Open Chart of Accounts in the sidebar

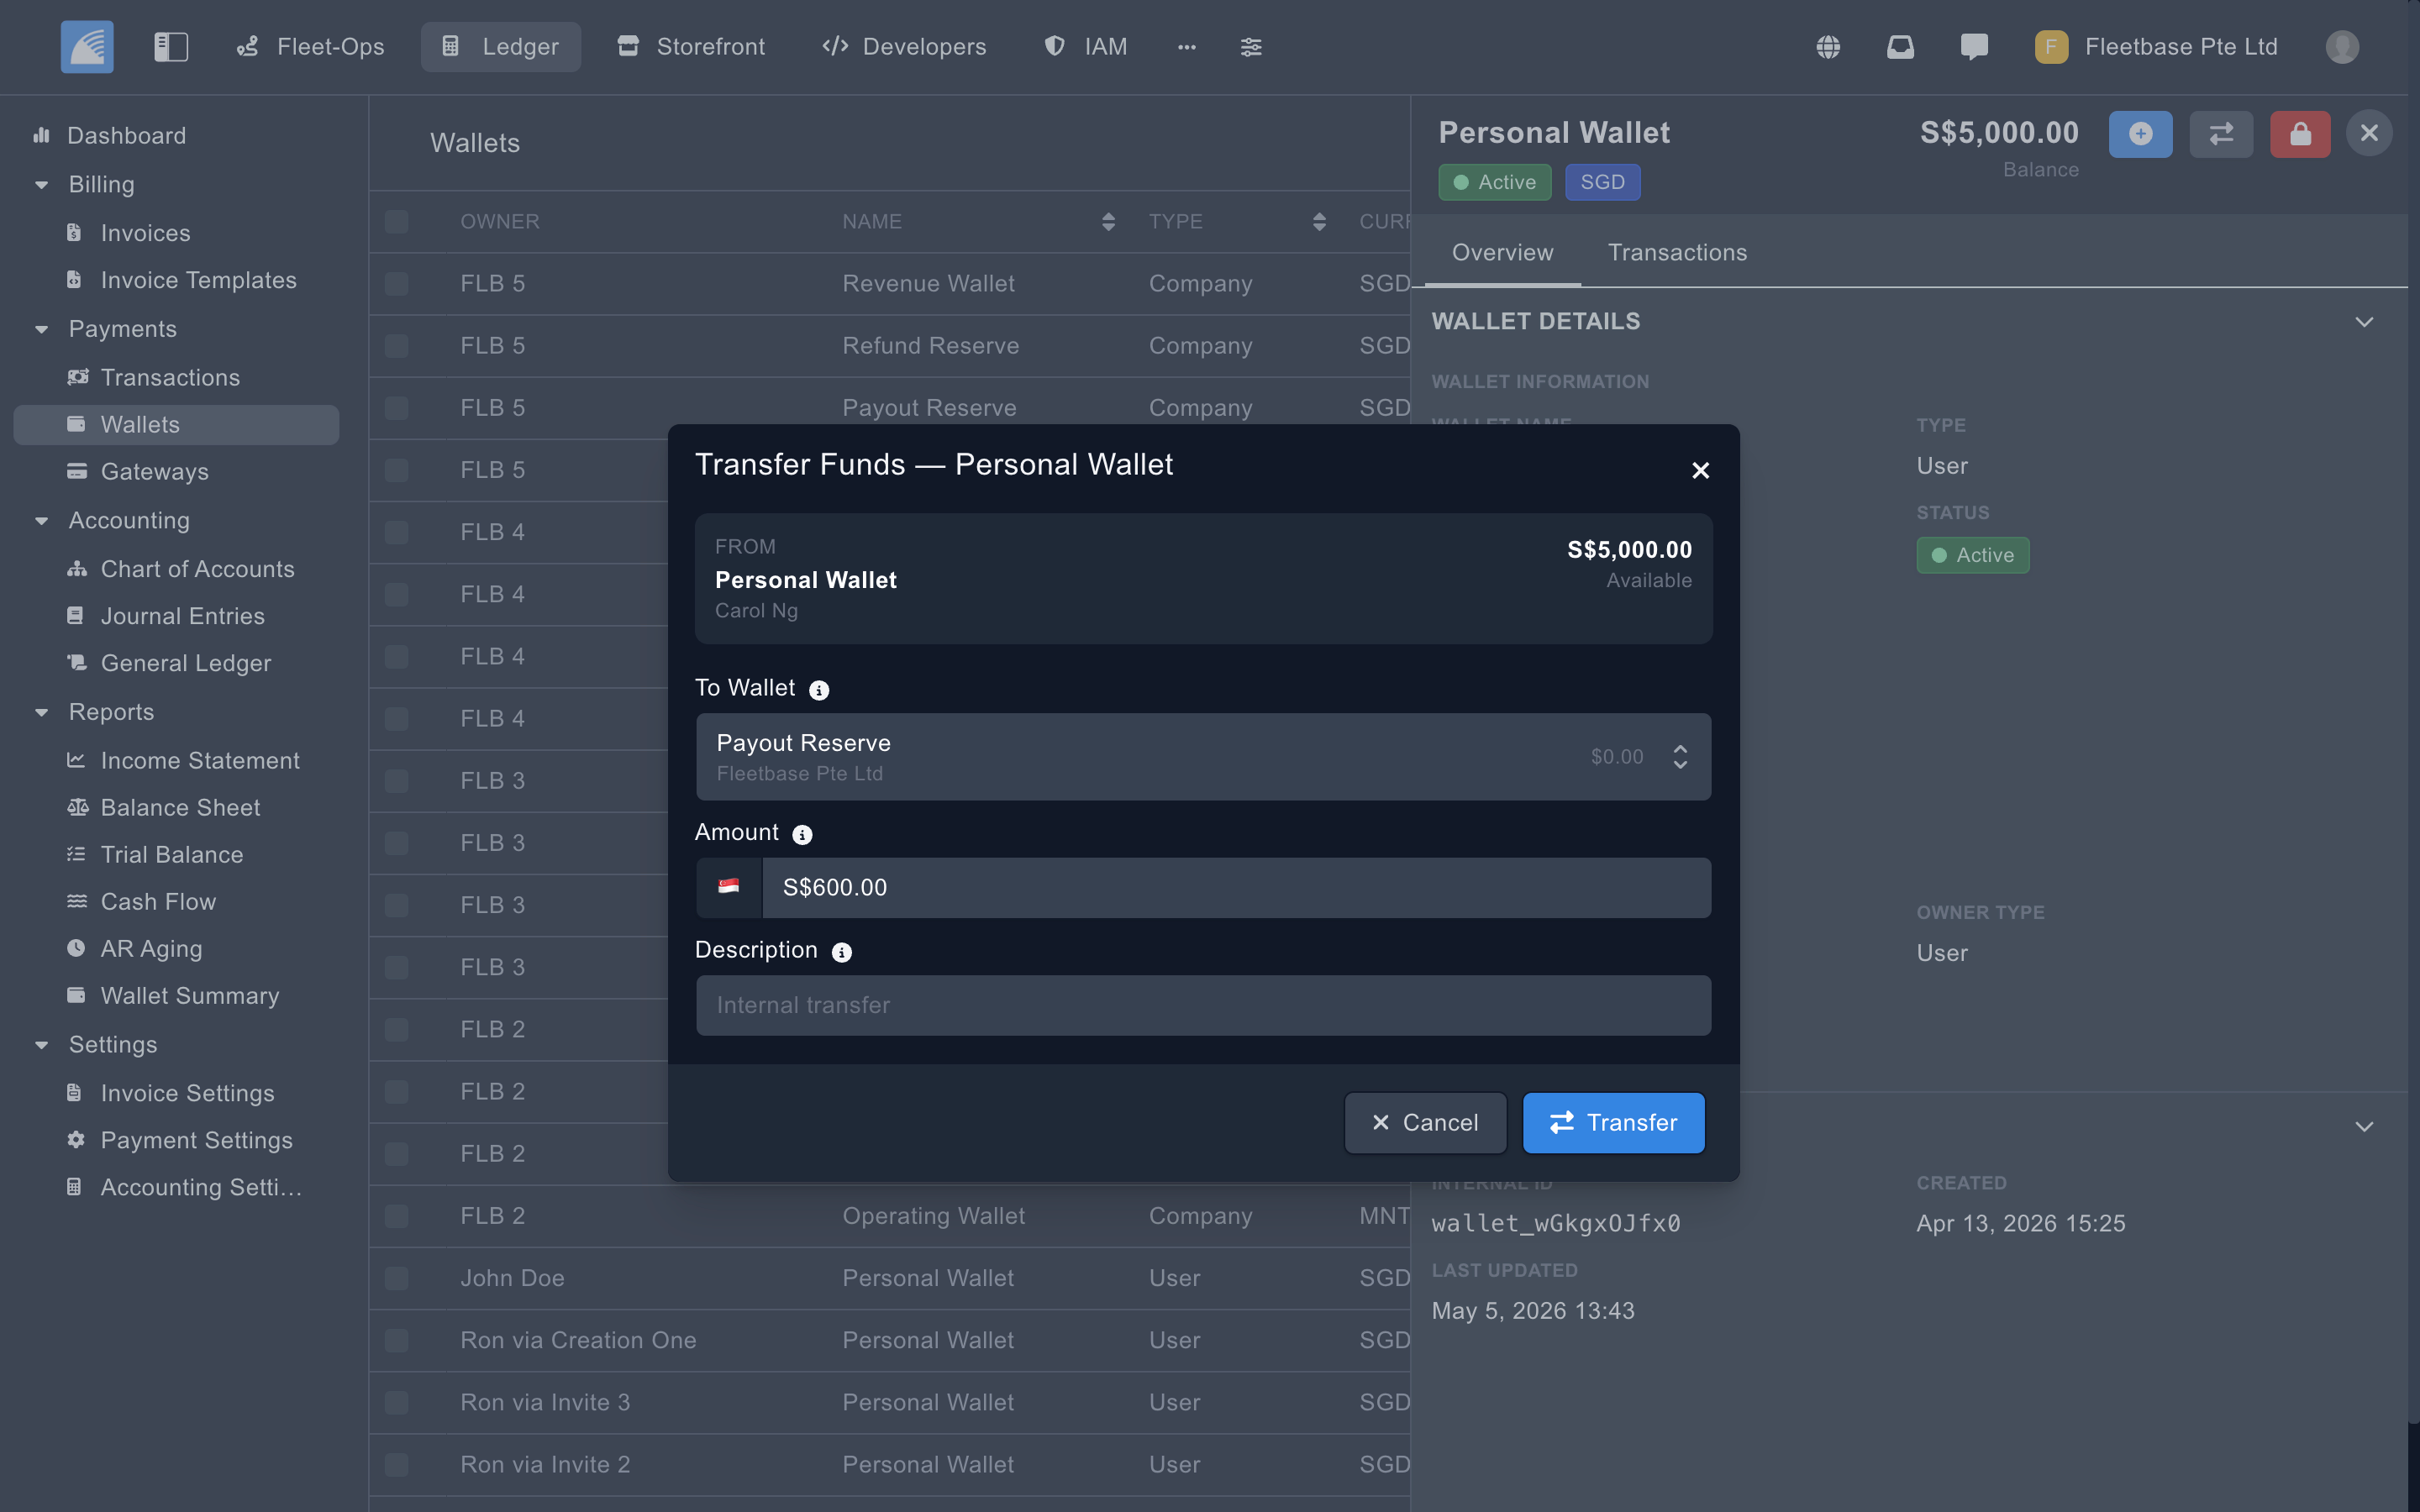pyautogui.click(x=197, y=569)
